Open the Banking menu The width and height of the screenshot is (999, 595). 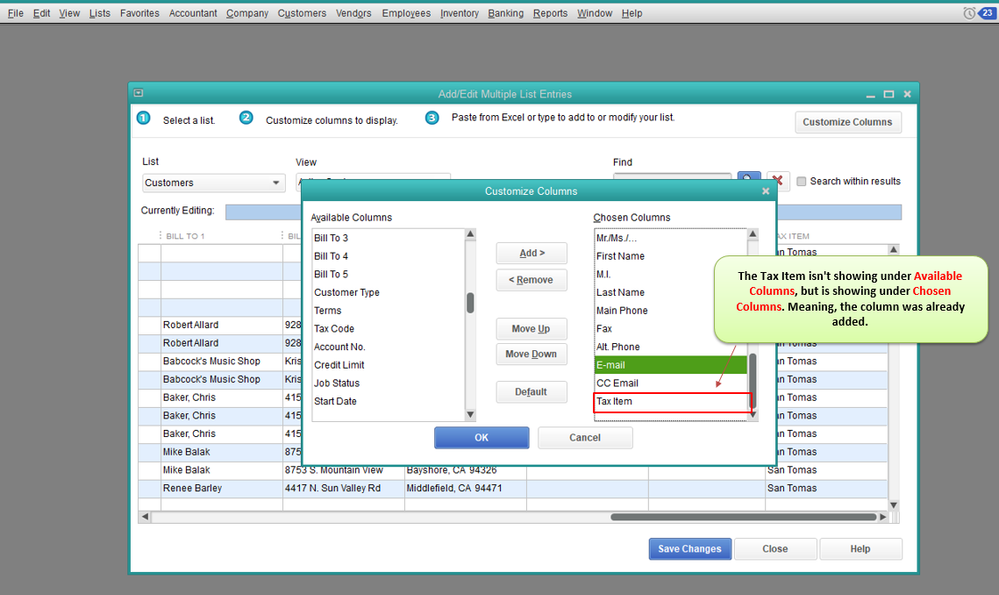pos(506,13)
